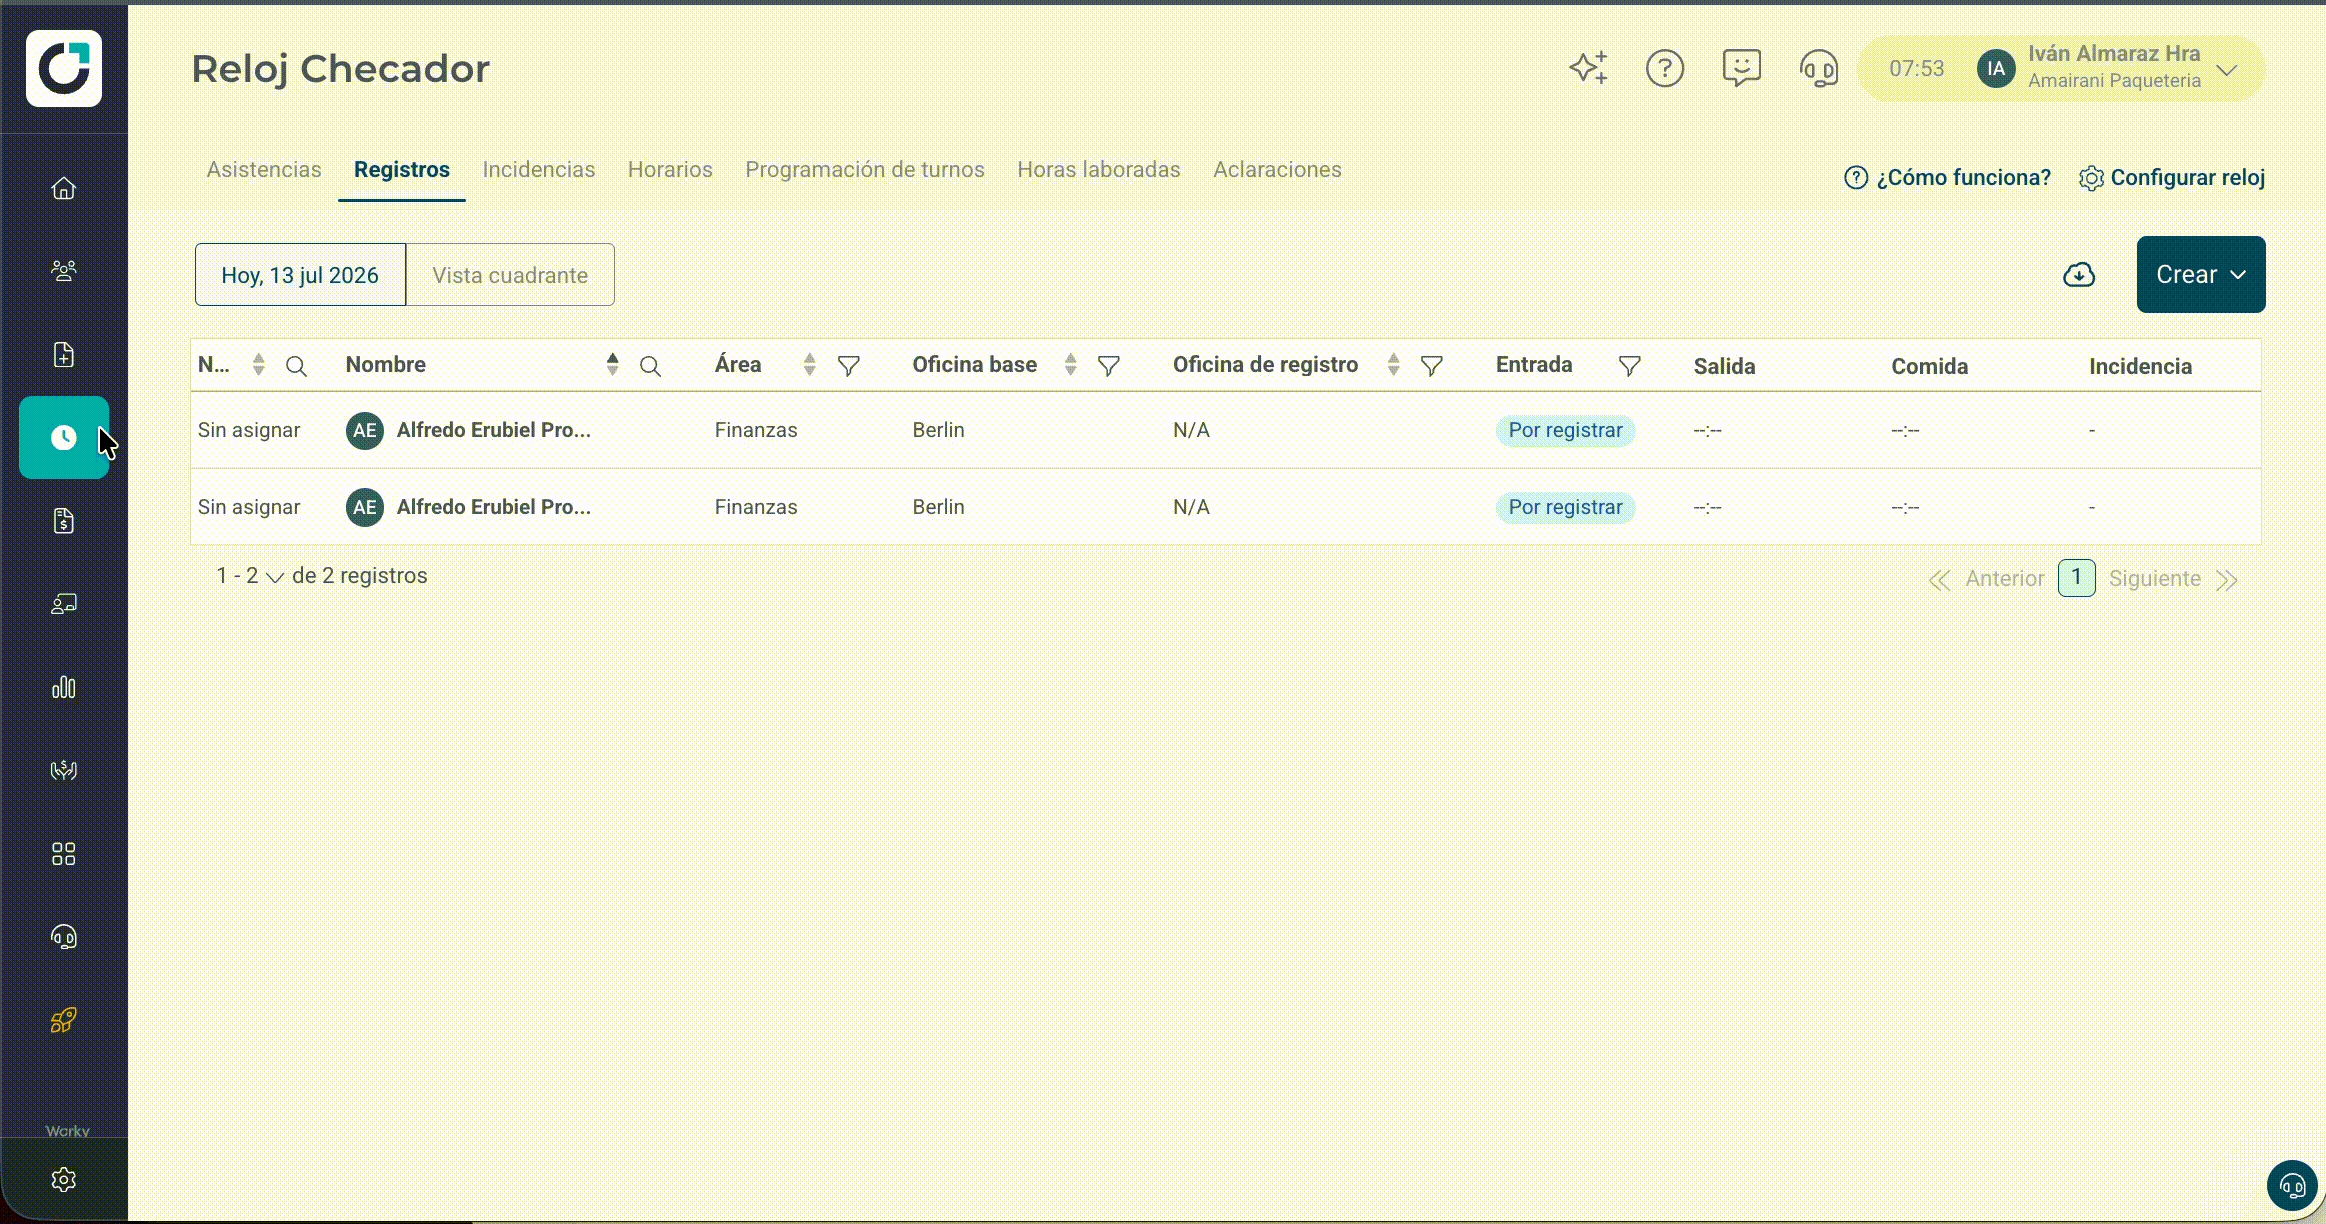Image resolution: width=2326 pixels, height=1224 pixels.
Task: Filter the Oficina base column
Action: point(1108,366)
